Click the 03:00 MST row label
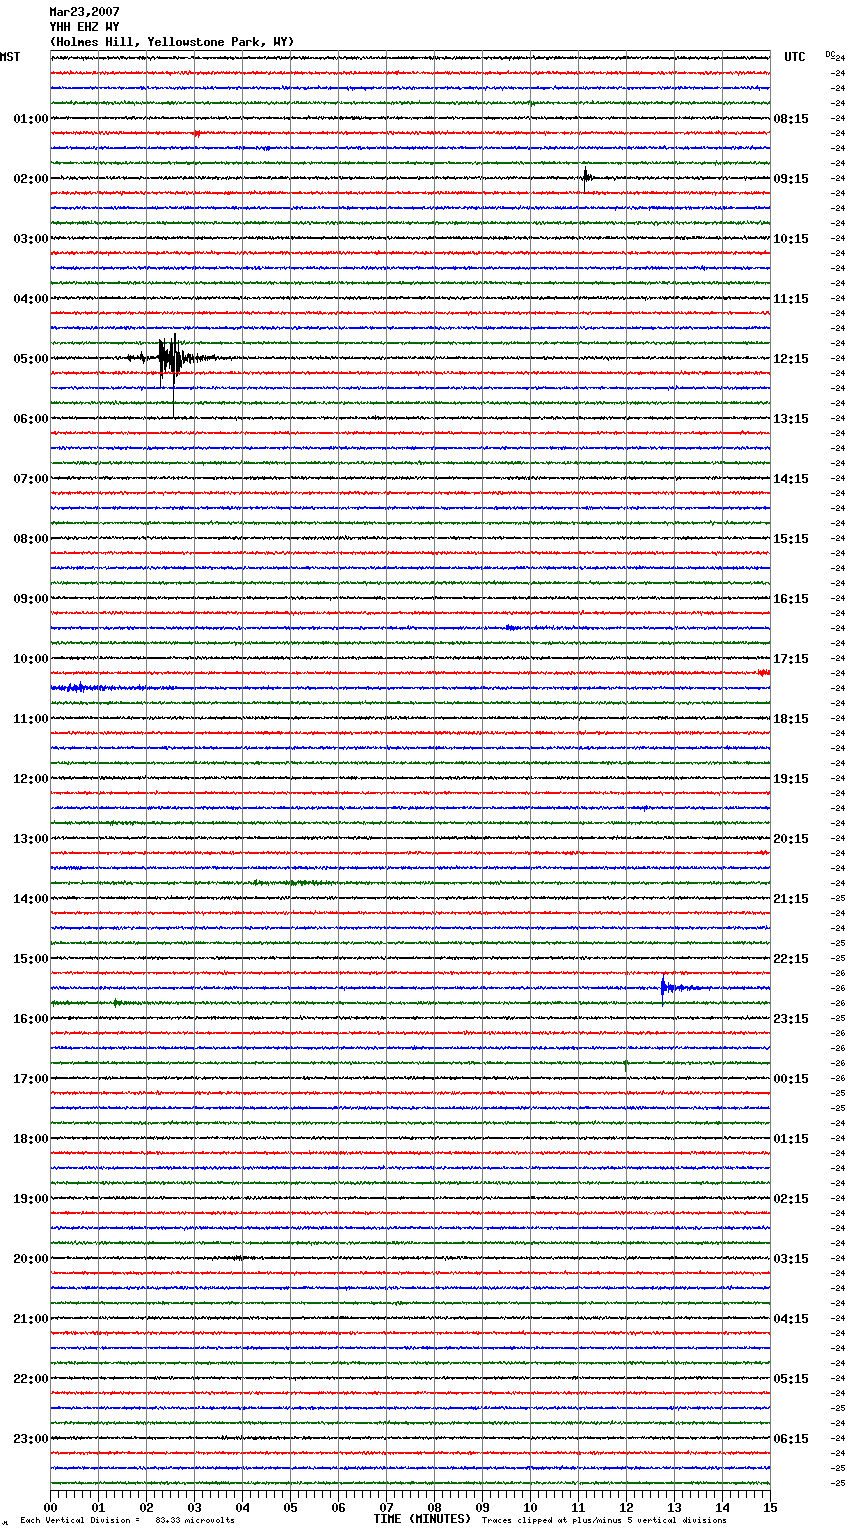The image size is (850, 1534). [x=31, y=239]
